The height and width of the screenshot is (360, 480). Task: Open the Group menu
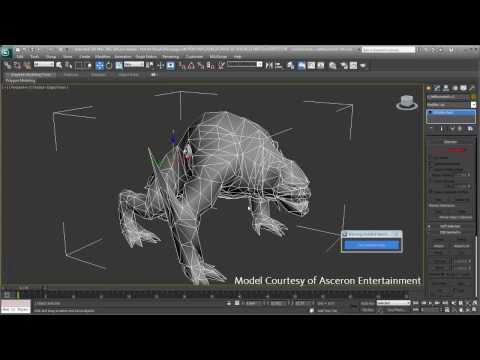pyautogui.click(x=51, y=57)
